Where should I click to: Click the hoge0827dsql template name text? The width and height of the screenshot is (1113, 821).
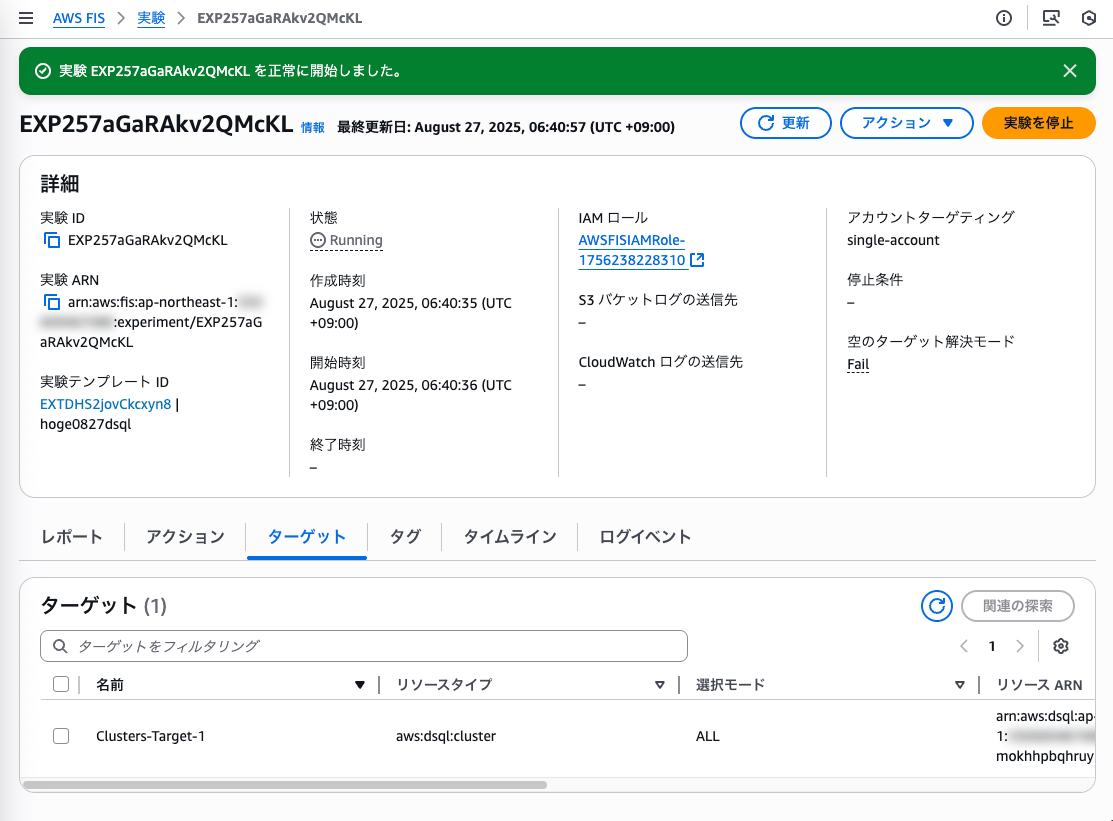pos(86,424)
